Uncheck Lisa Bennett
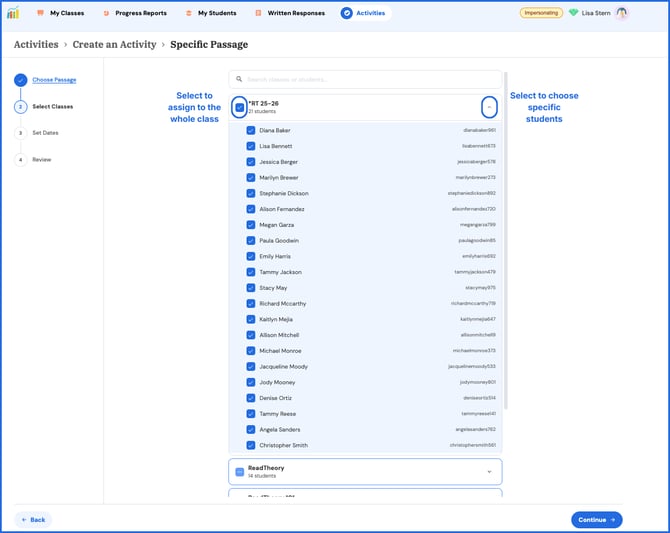The height and width of the screenshot is (533, 670). (251, 146)
